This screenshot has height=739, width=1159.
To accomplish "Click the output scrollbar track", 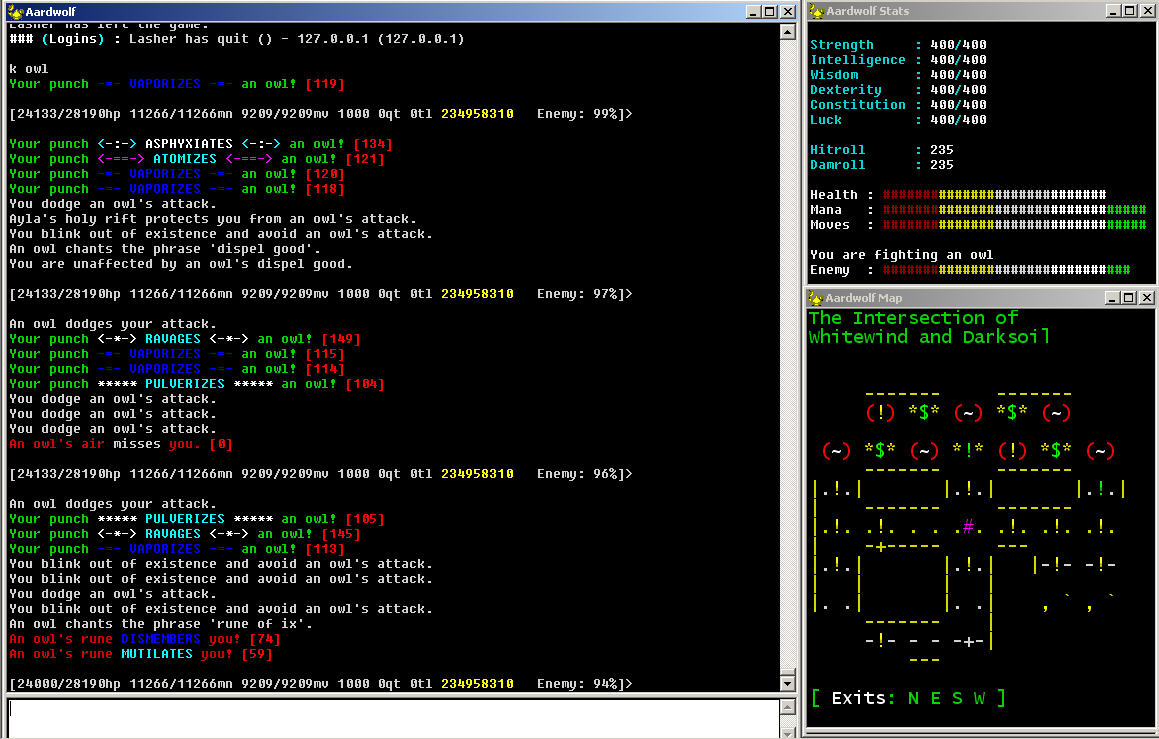I will coord(787,355).
